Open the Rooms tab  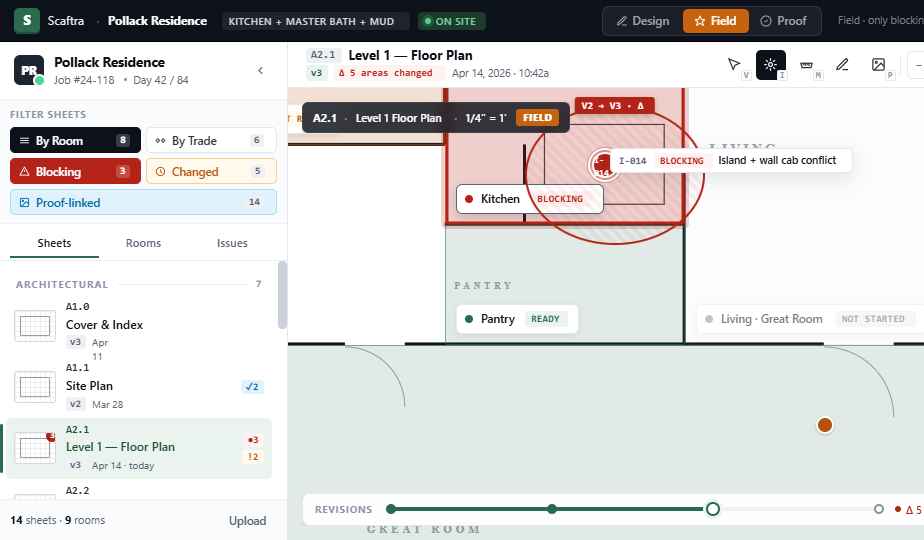point(143,243)
